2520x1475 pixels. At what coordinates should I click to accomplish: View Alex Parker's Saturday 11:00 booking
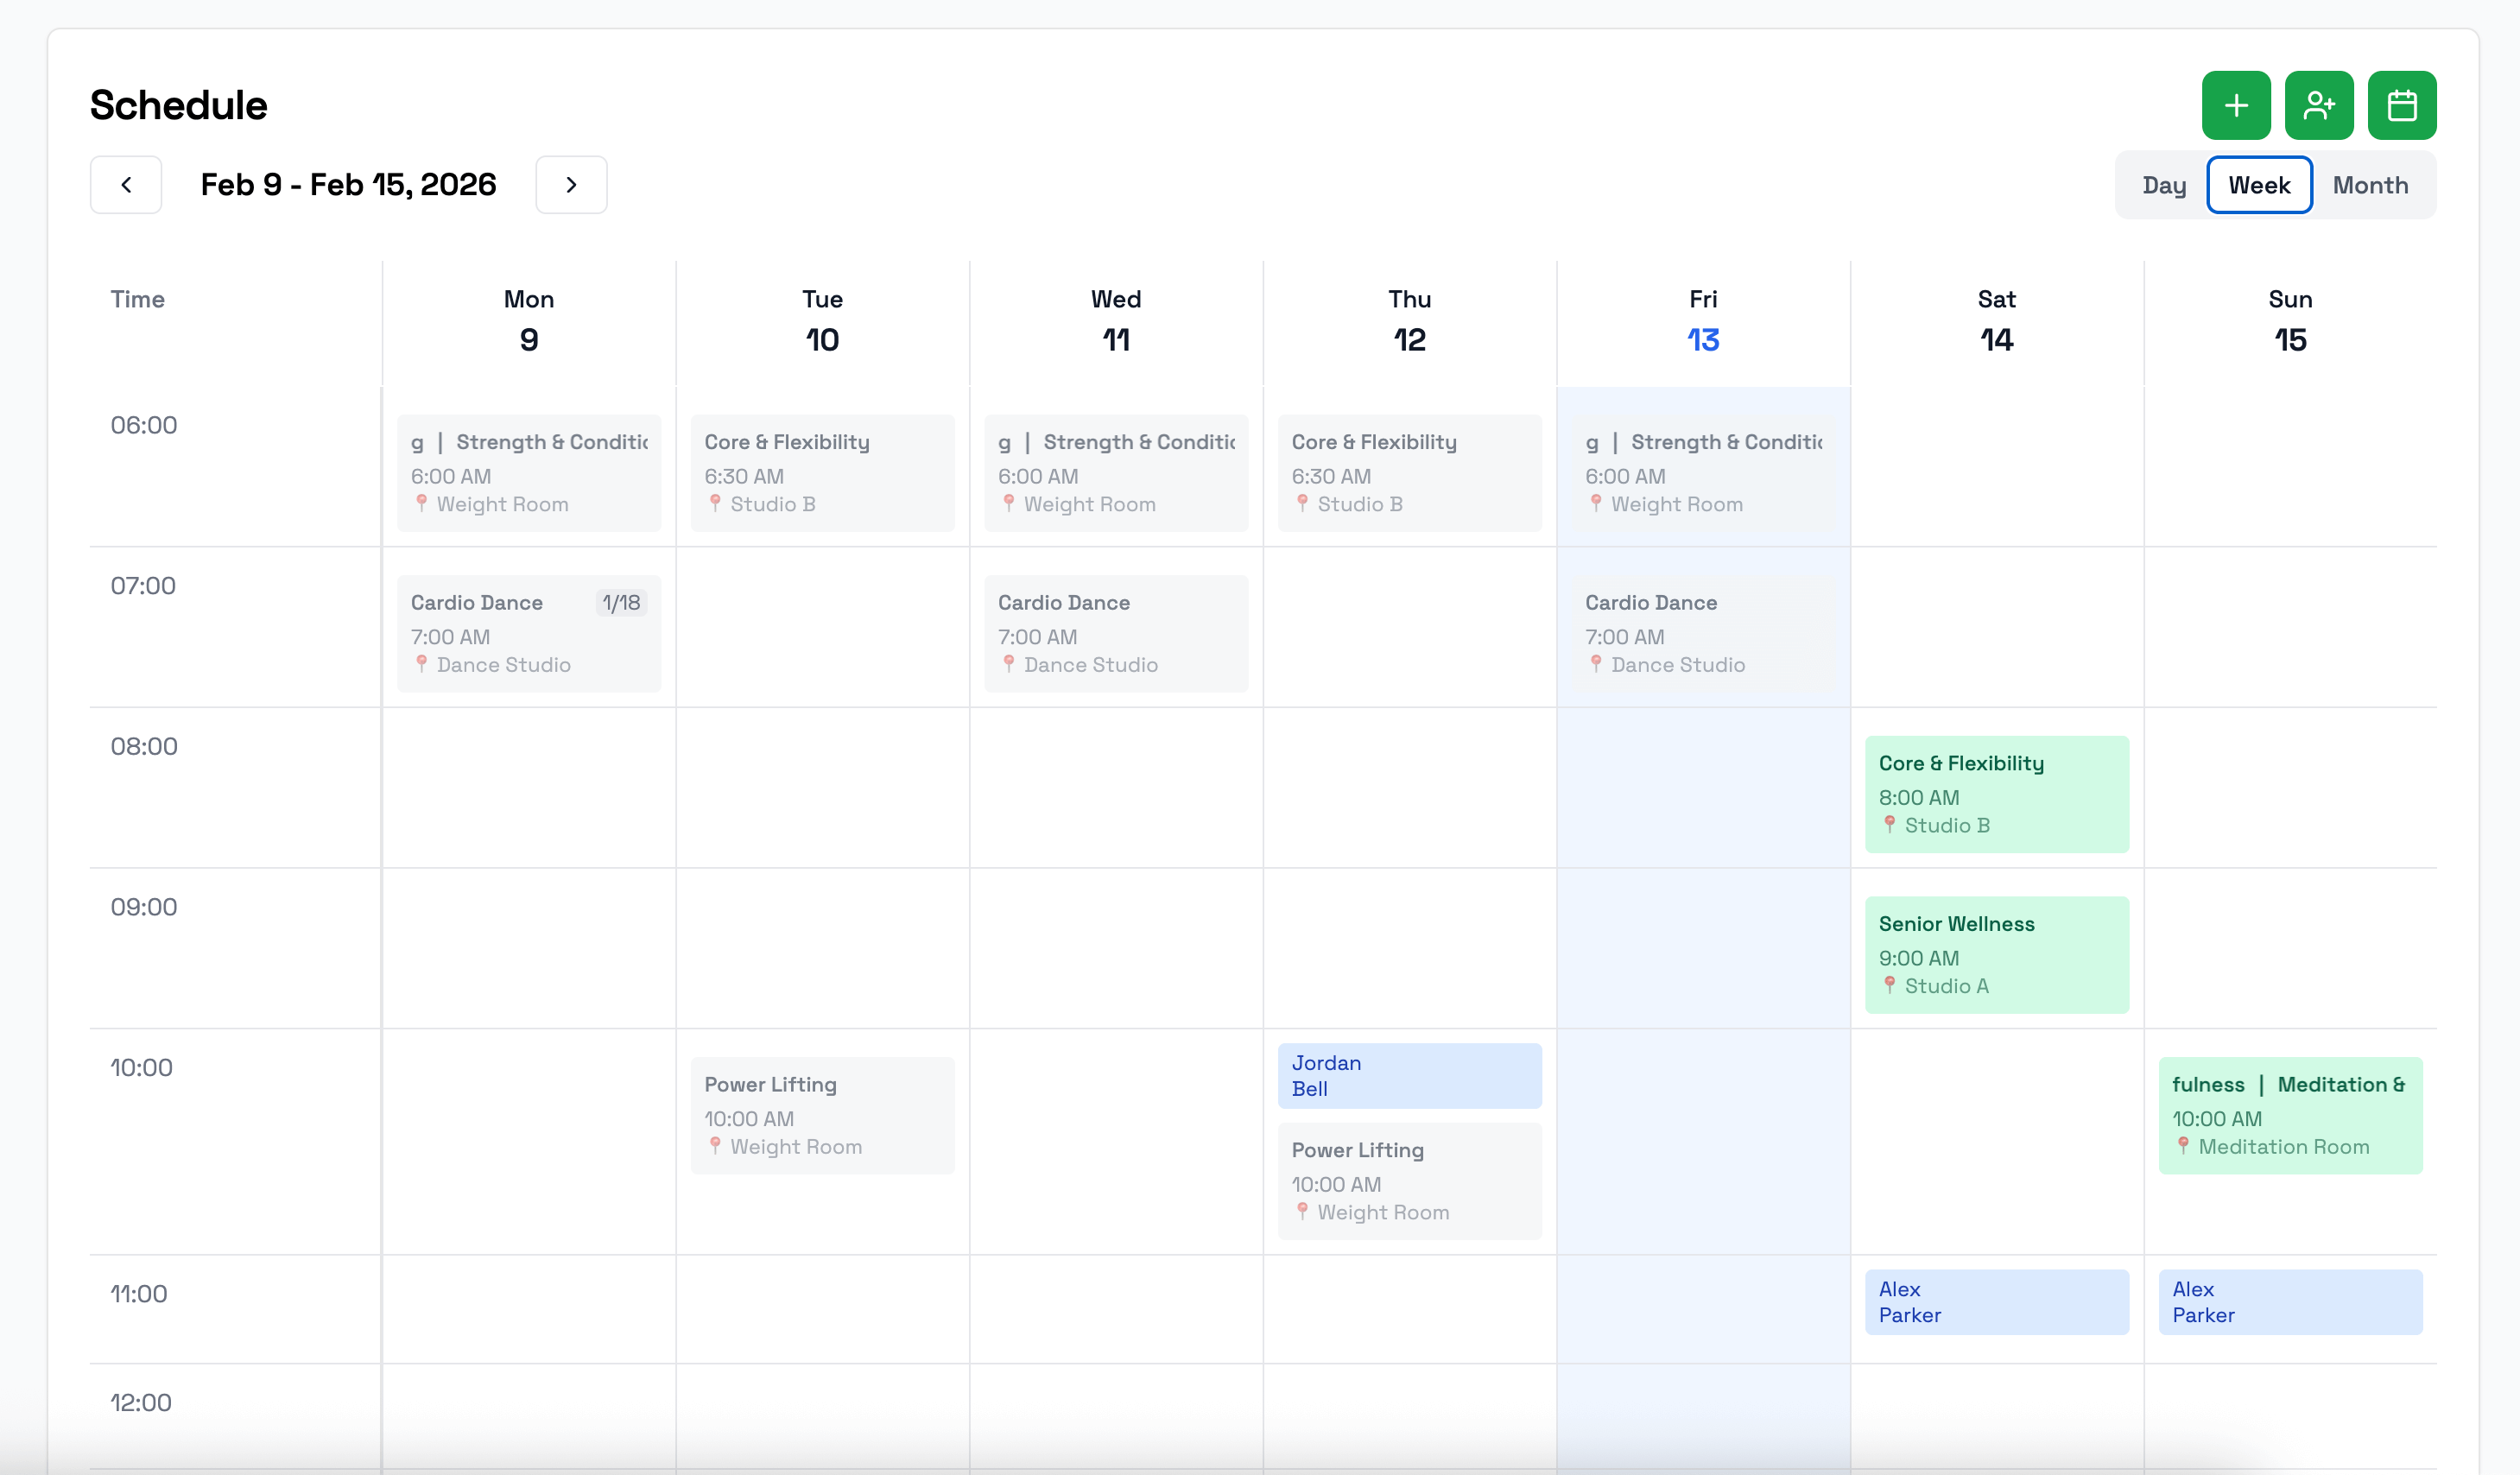(1996, 1301)
